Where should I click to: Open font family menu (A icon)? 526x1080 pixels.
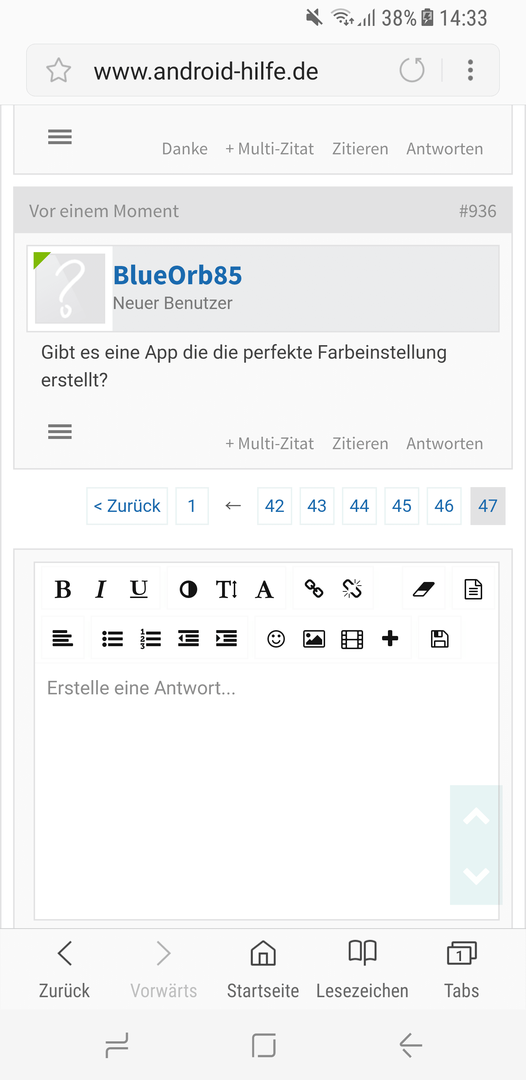[x=264, y=589]
